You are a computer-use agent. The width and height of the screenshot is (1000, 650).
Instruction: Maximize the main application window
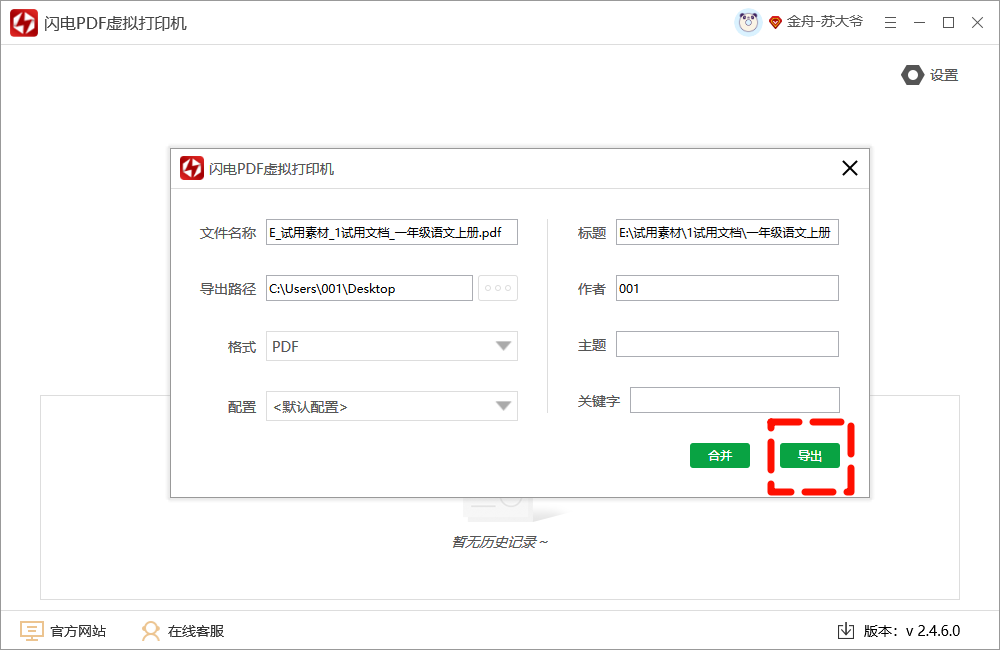(x=948, y=23)
